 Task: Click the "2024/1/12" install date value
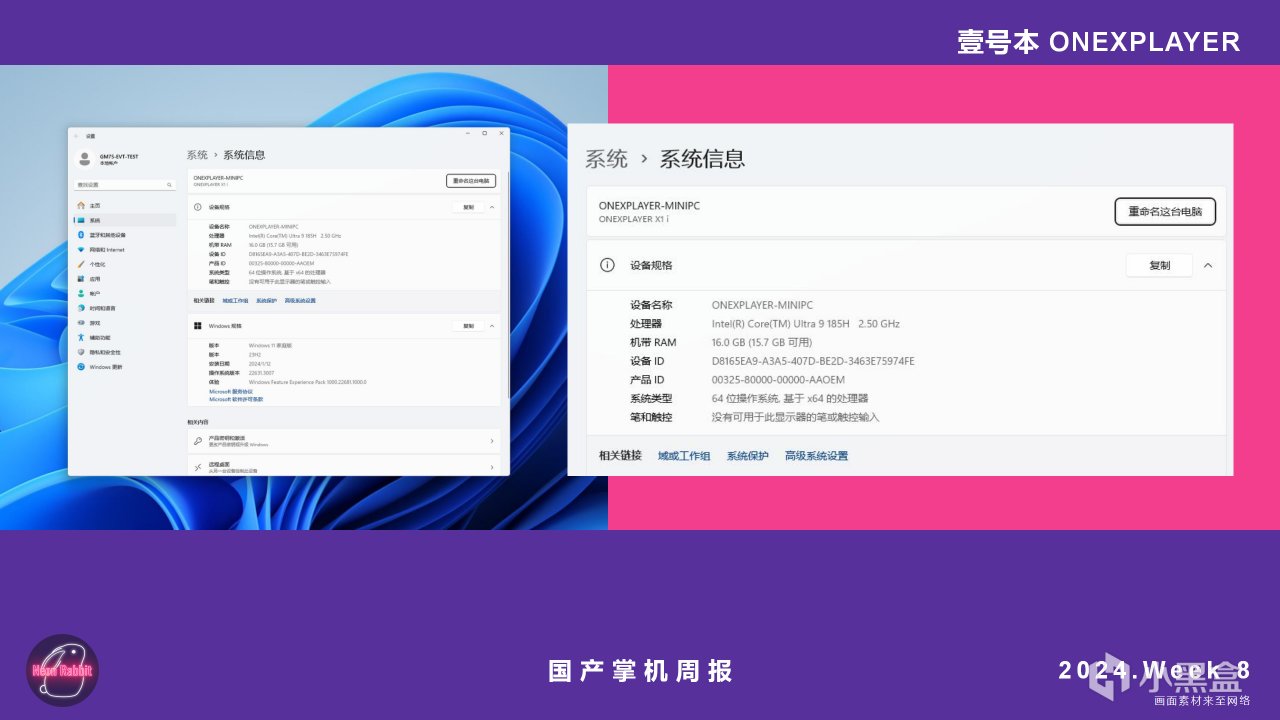(259, 363)
